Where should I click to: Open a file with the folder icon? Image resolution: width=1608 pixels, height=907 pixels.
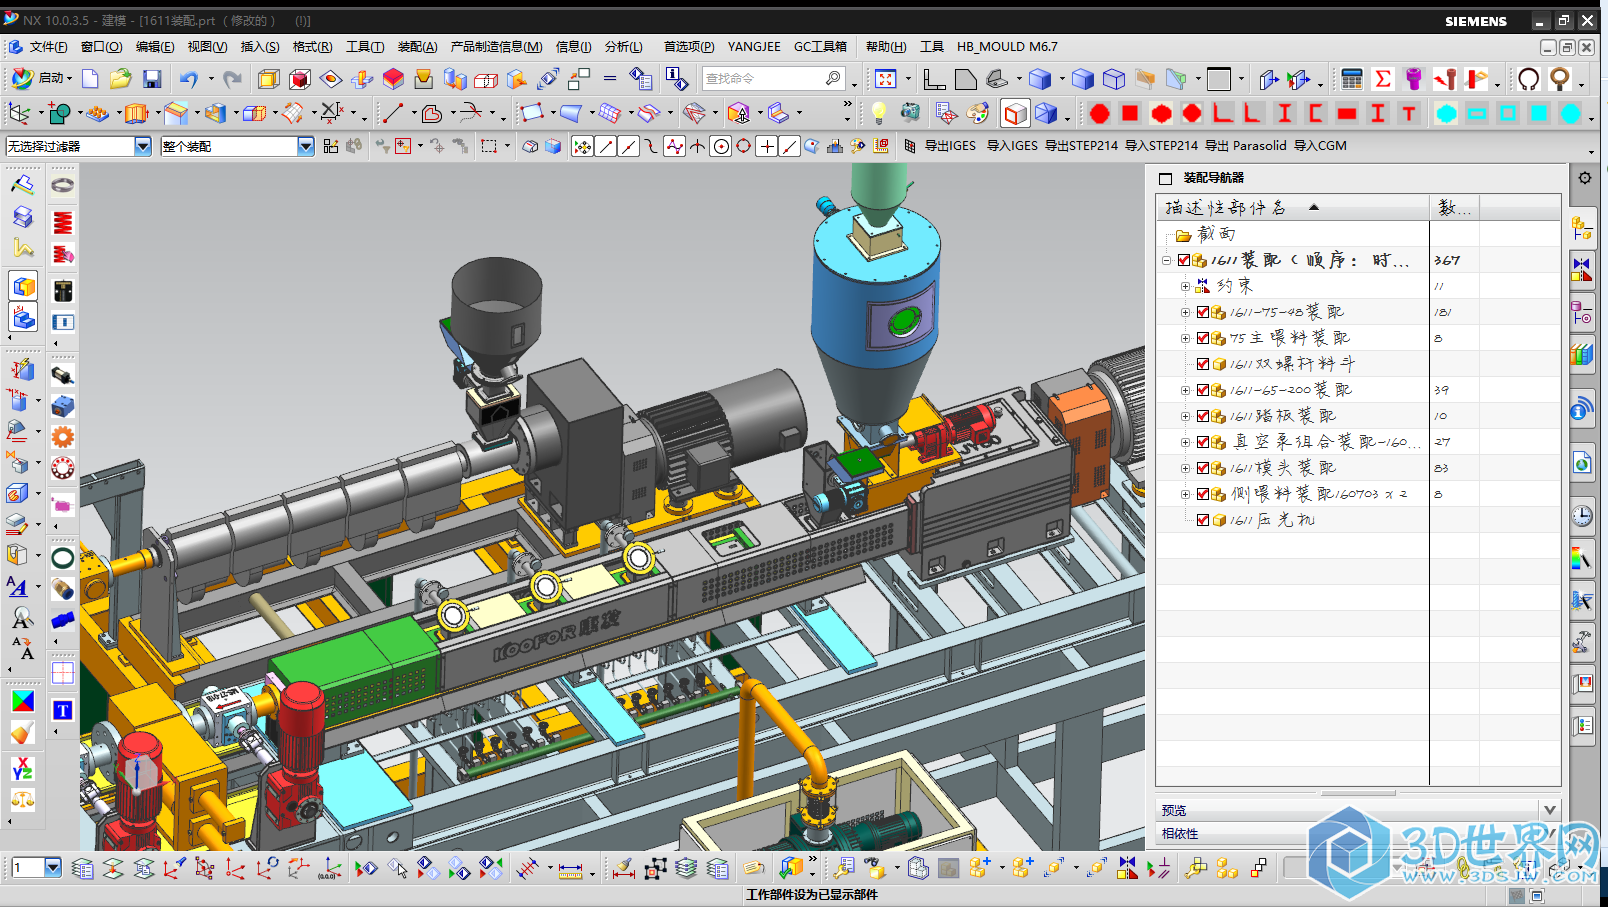121,79
